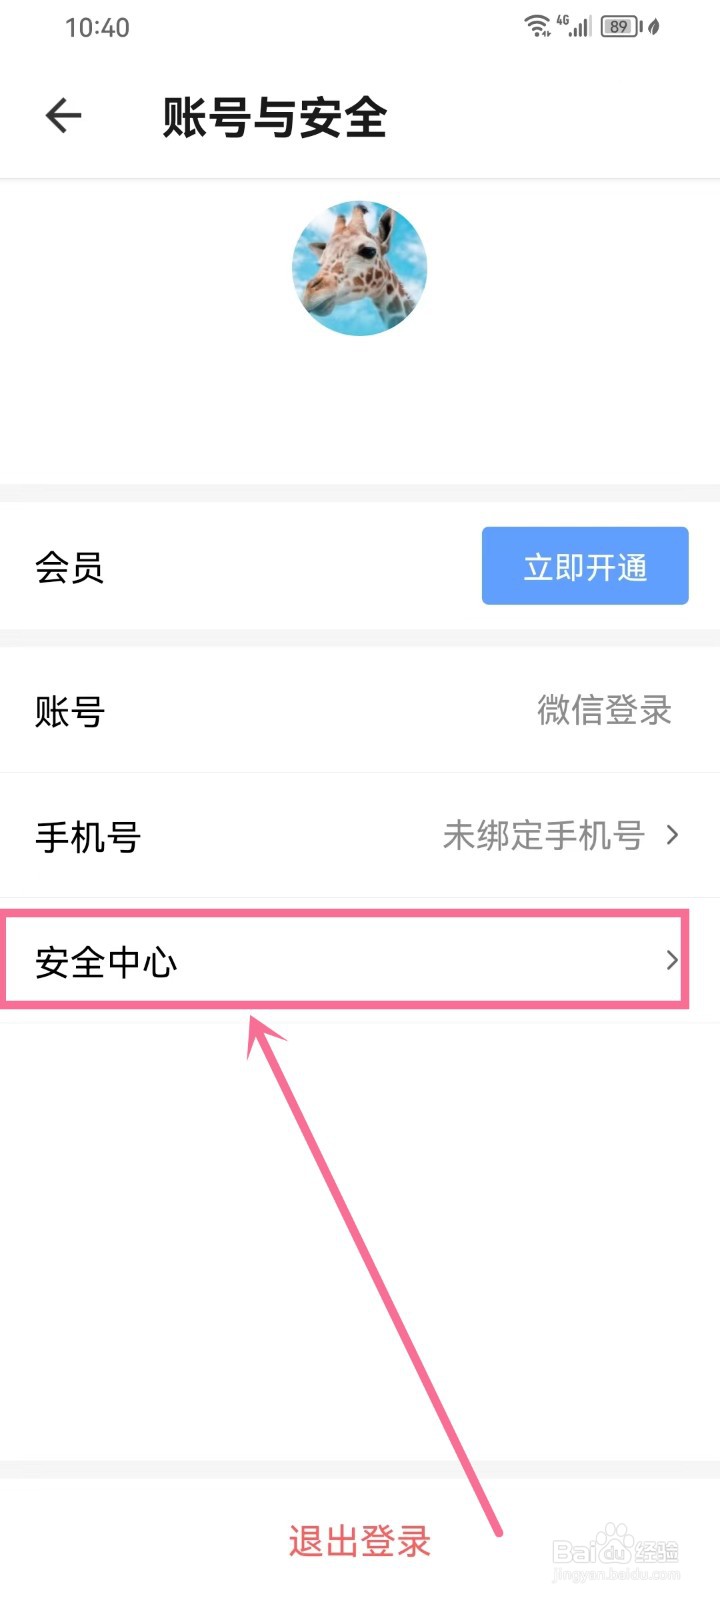Viewport: 720px width, 1600px height.
Task: Tap the back arrow icon
Action: pos(63,116)
